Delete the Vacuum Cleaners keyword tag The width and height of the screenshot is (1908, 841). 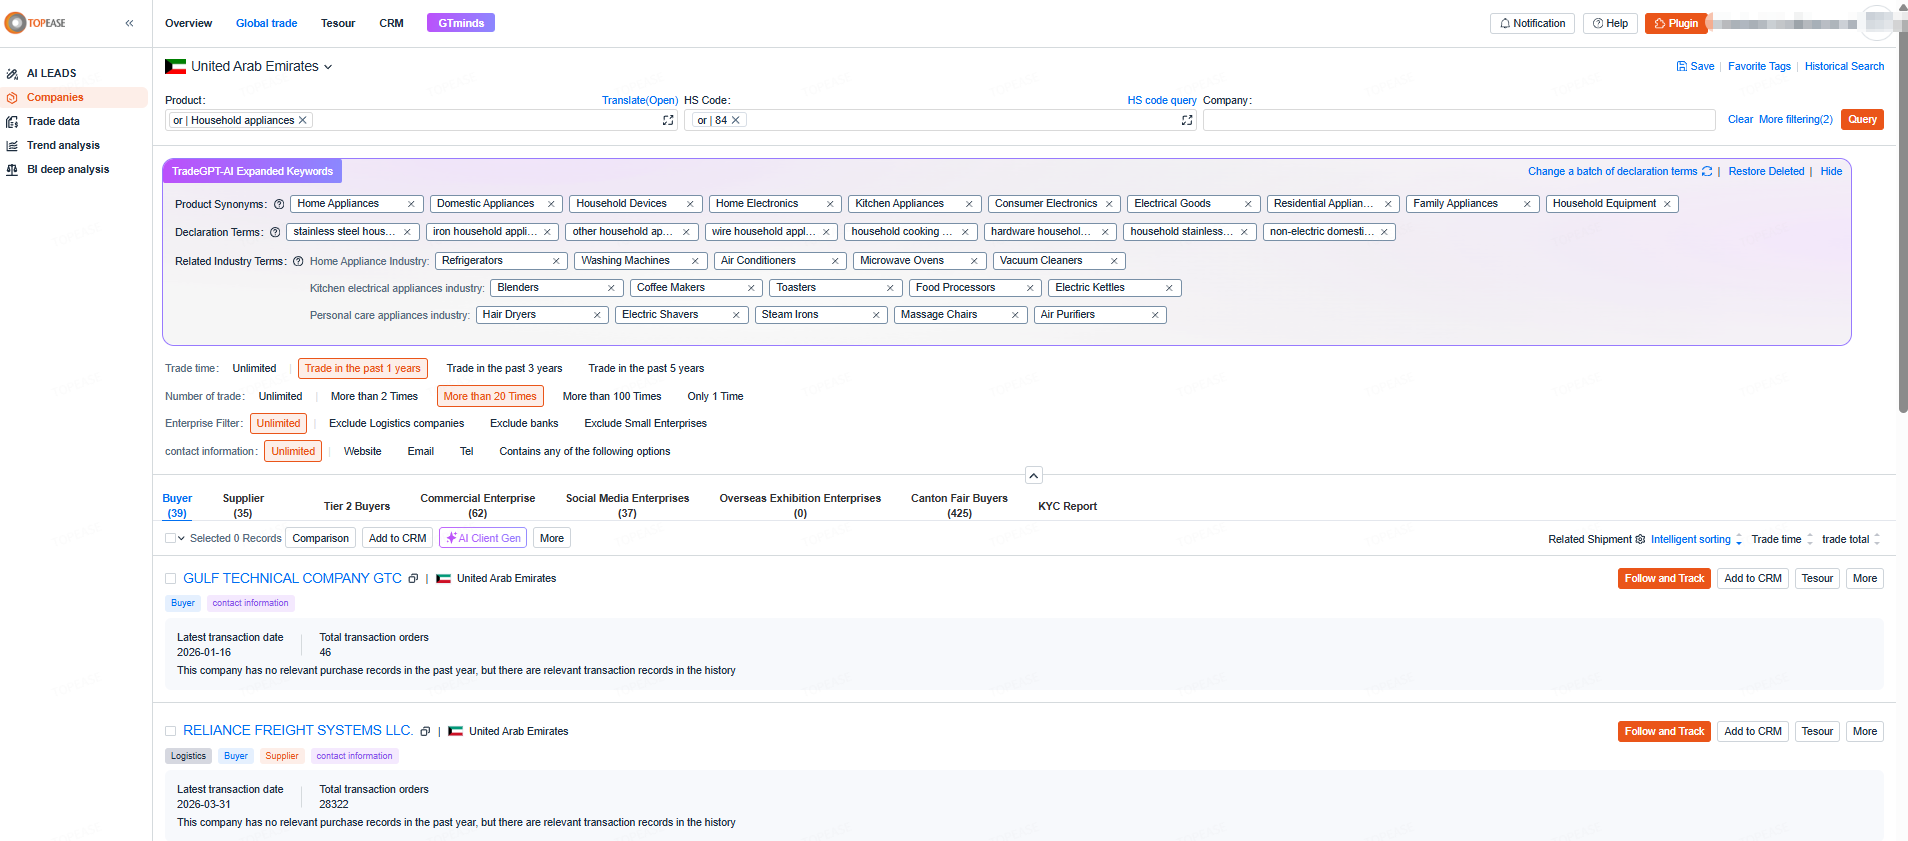(1114, 261)
